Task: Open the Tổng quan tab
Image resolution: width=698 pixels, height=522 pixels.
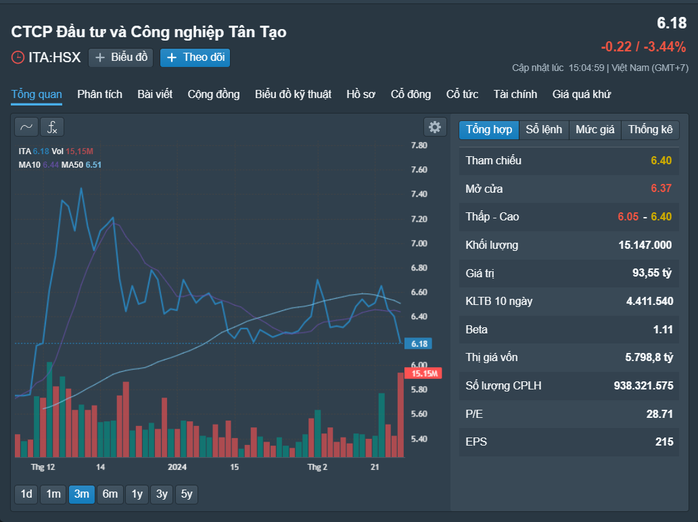Action: [37, 94]
